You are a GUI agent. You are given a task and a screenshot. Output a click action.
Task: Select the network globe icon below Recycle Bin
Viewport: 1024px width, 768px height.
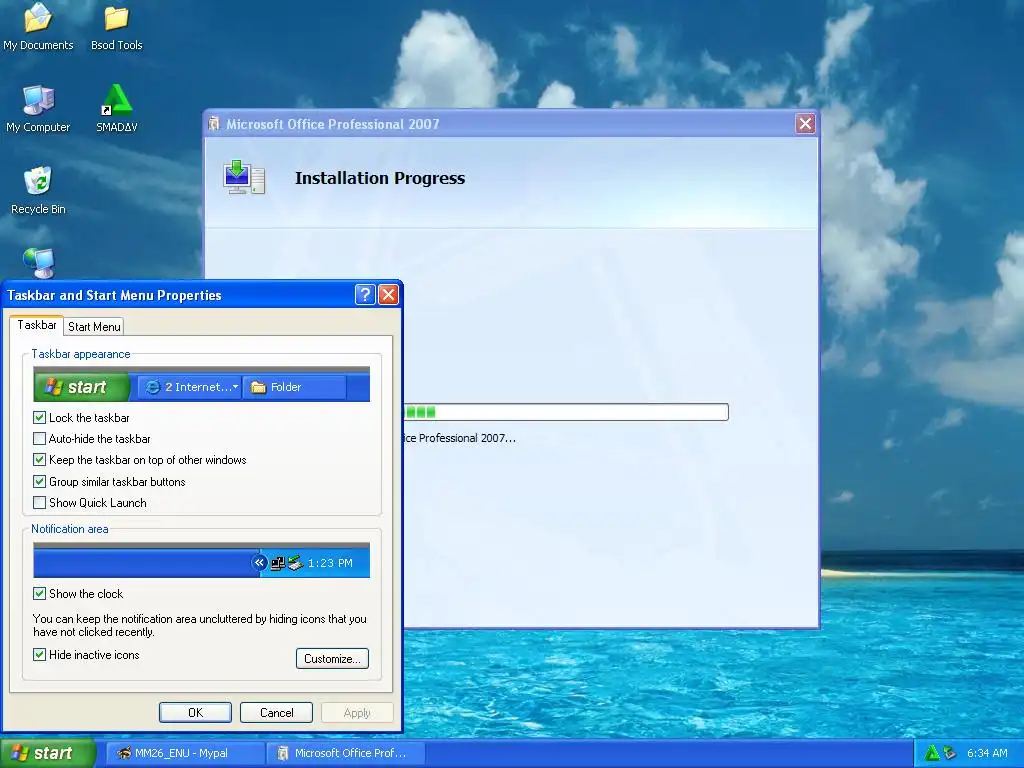(x=39, y=263)
